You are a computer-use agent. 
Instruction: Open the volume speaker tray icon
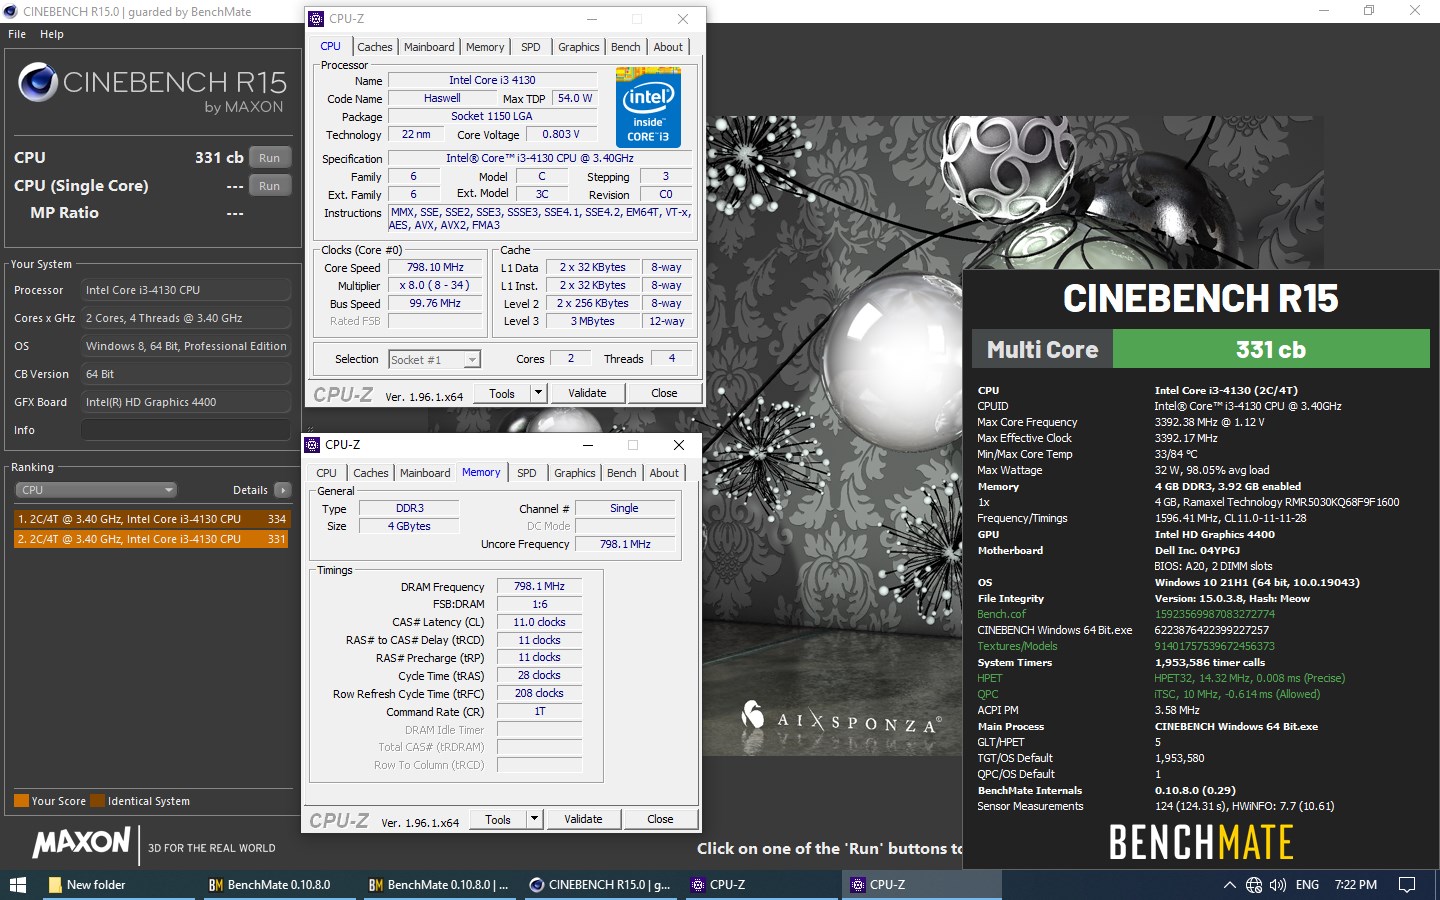1278,885
